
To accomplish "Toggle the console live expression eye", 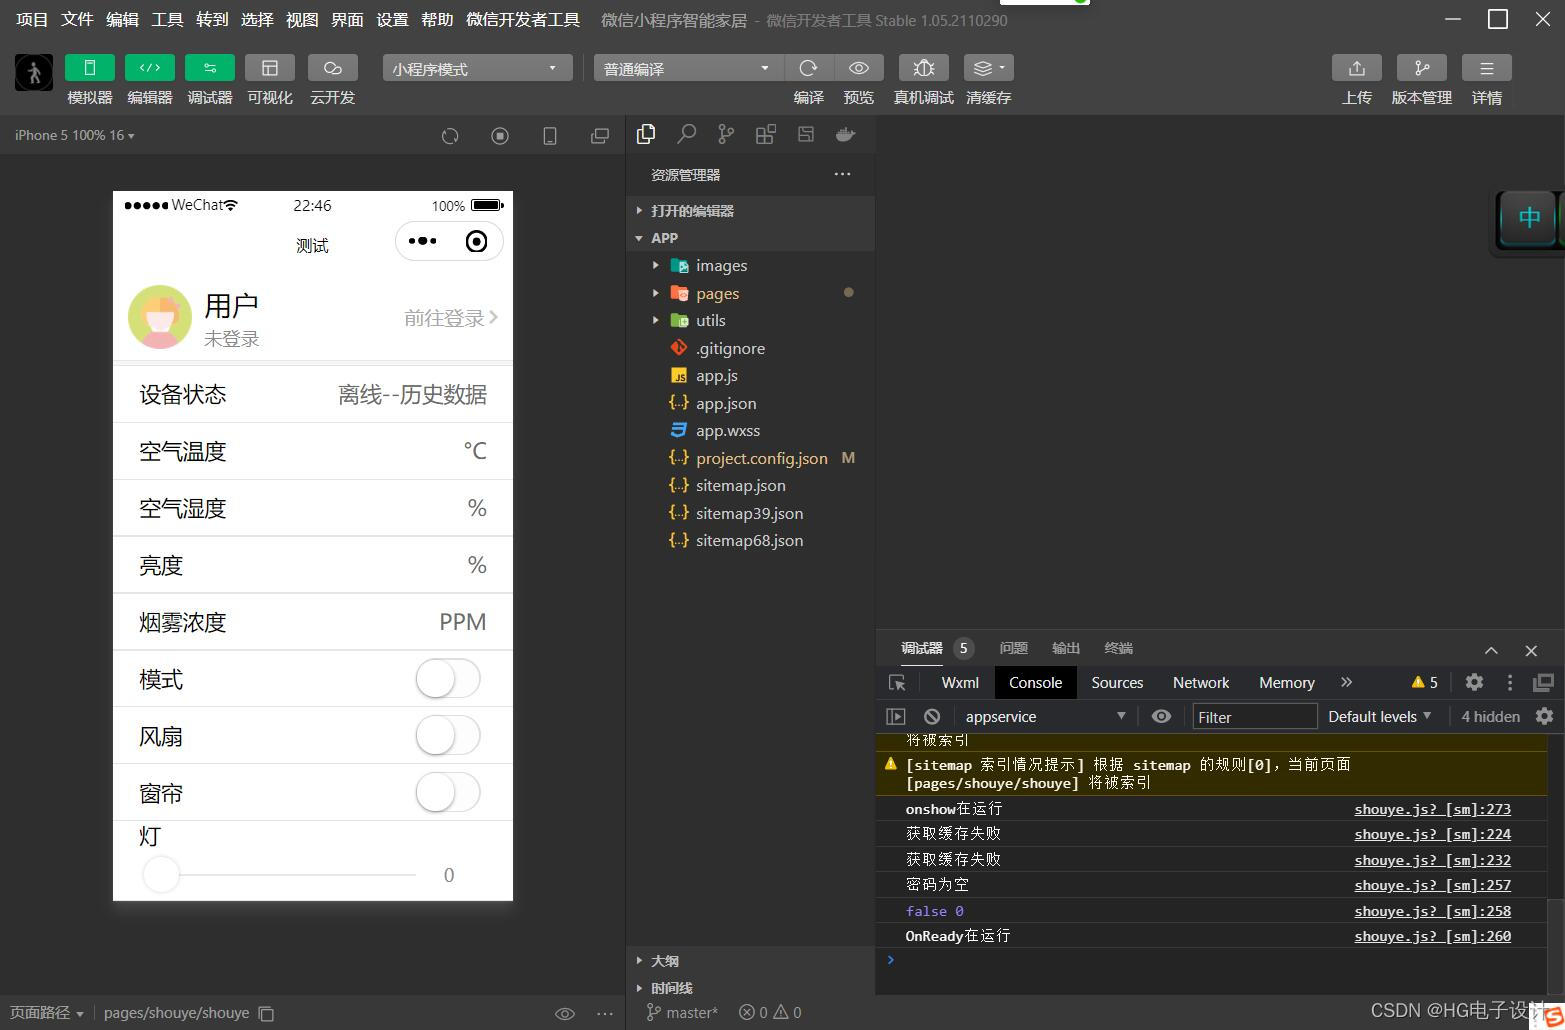I will tap(1161, 716).
